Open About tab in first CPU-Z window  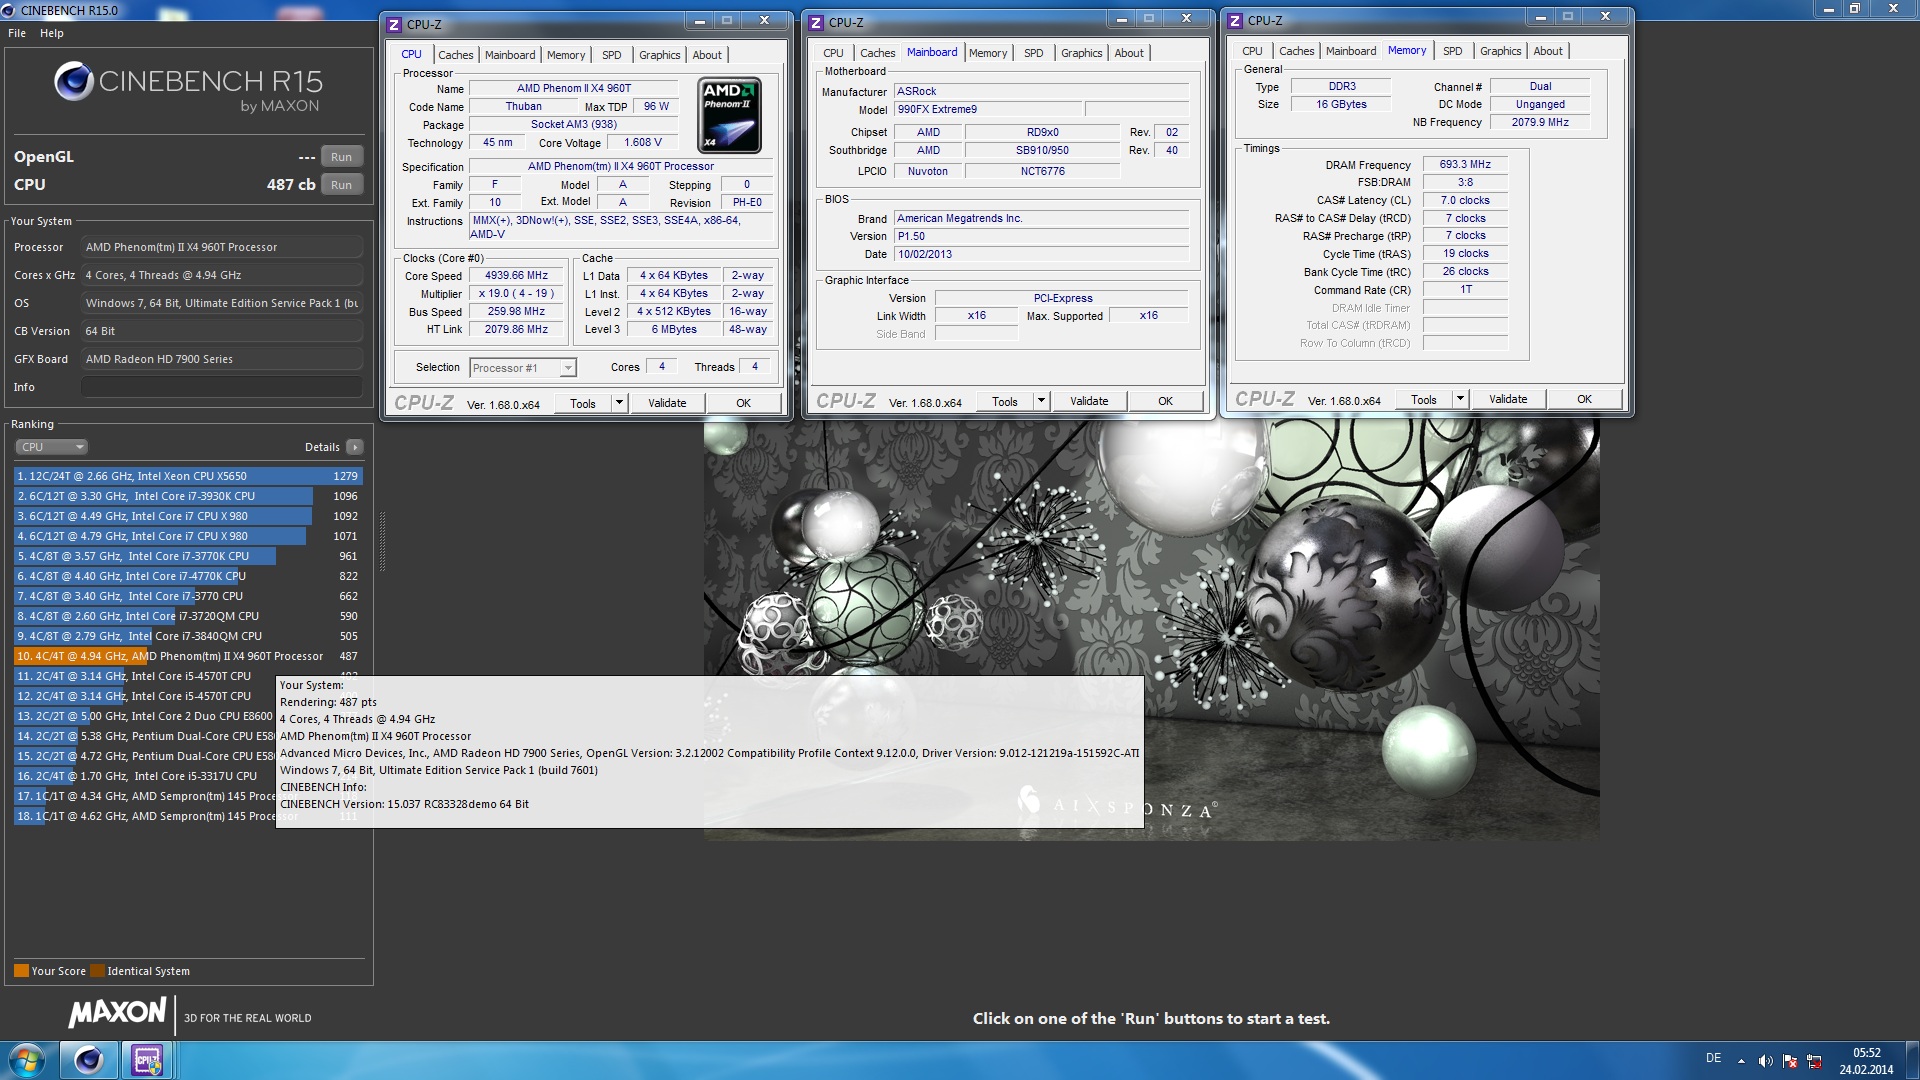707,55
